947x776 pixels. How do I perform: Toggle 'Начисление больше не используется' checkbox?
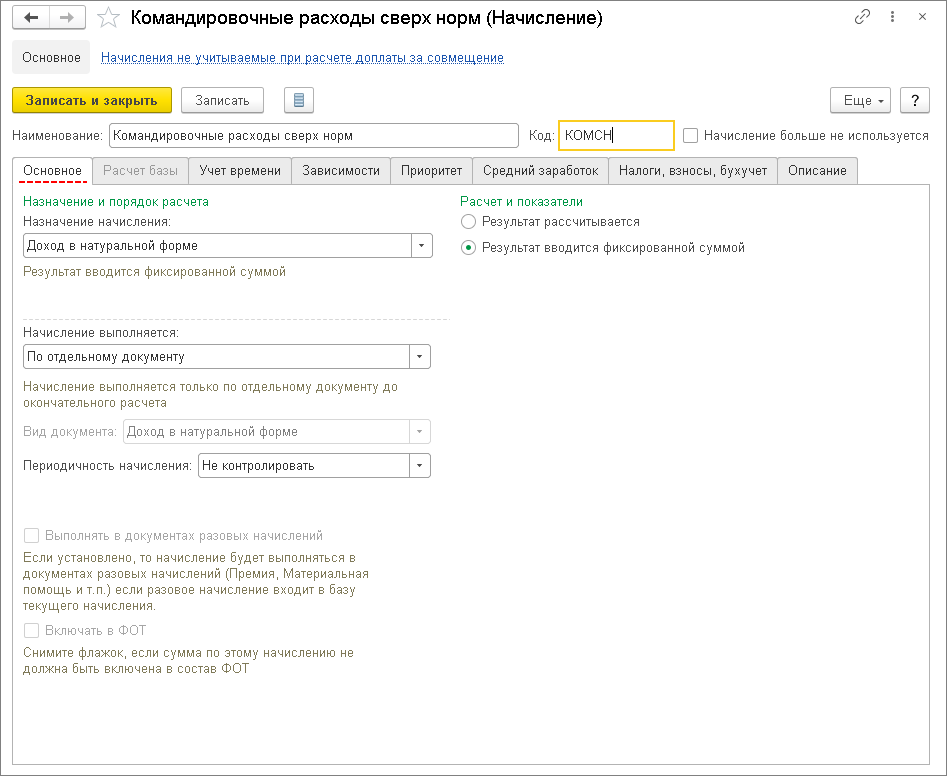point(690,135)
